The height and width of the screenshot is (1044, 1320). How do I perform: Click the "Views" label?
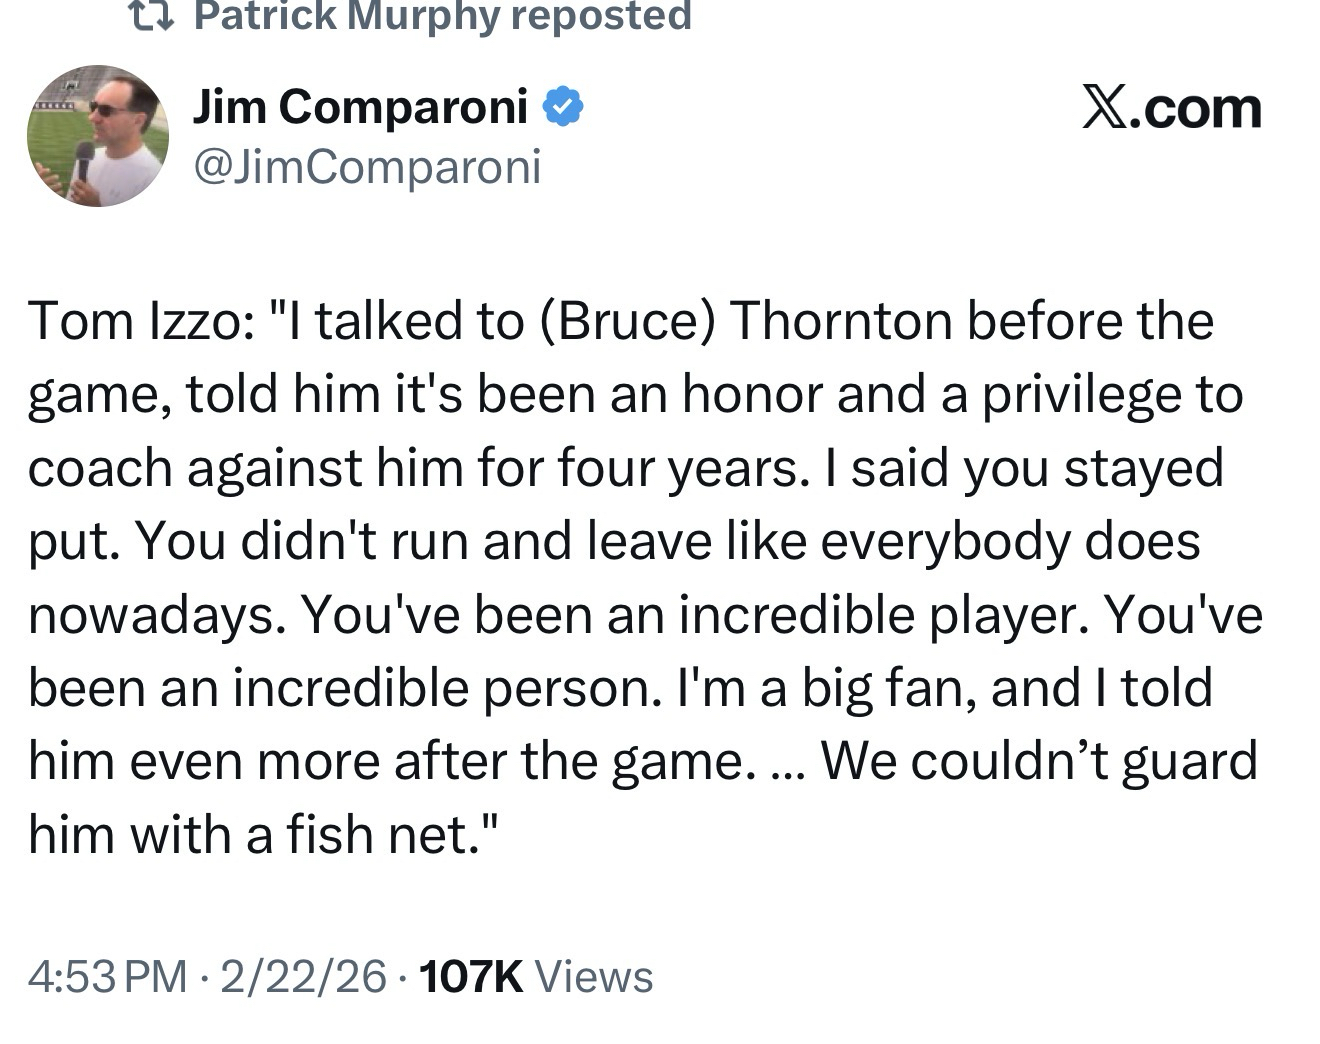tap(594, 976)
